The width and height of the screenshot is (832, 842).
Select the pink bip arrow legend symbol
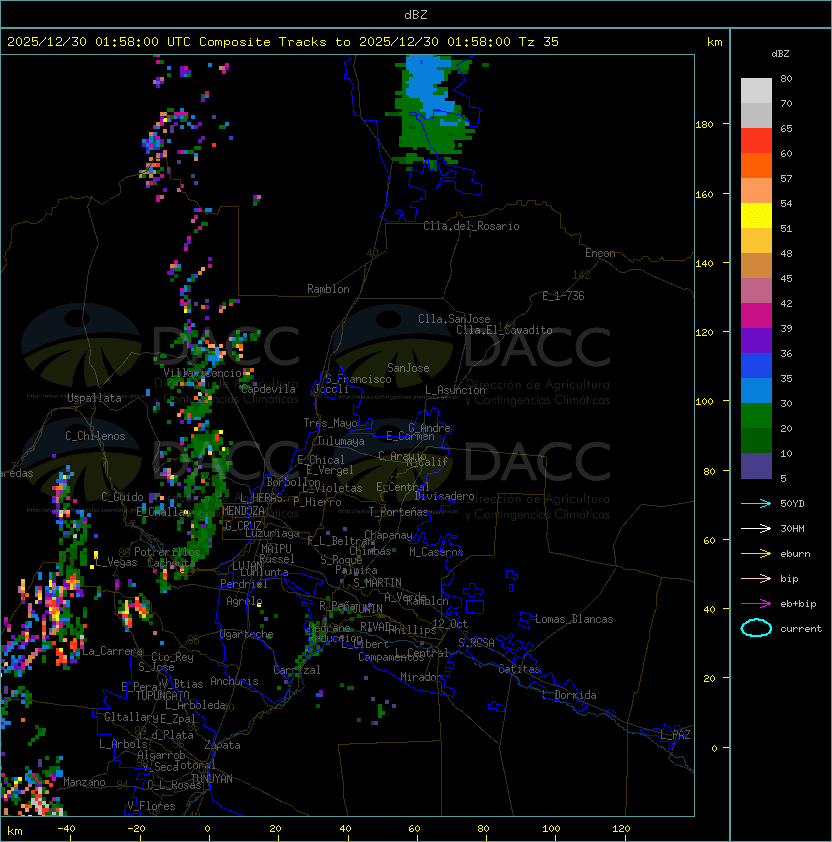pyautogui.click(x=756, y=578)
